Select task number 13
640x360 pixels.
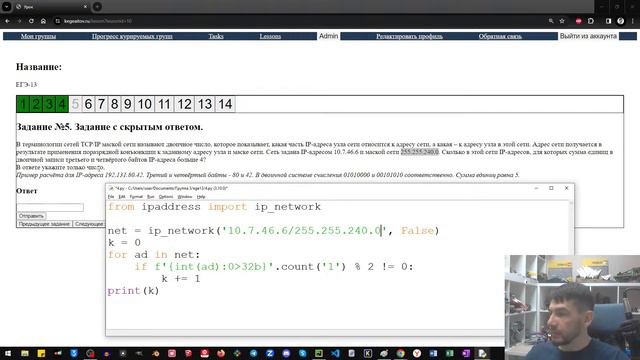[205, 104]
